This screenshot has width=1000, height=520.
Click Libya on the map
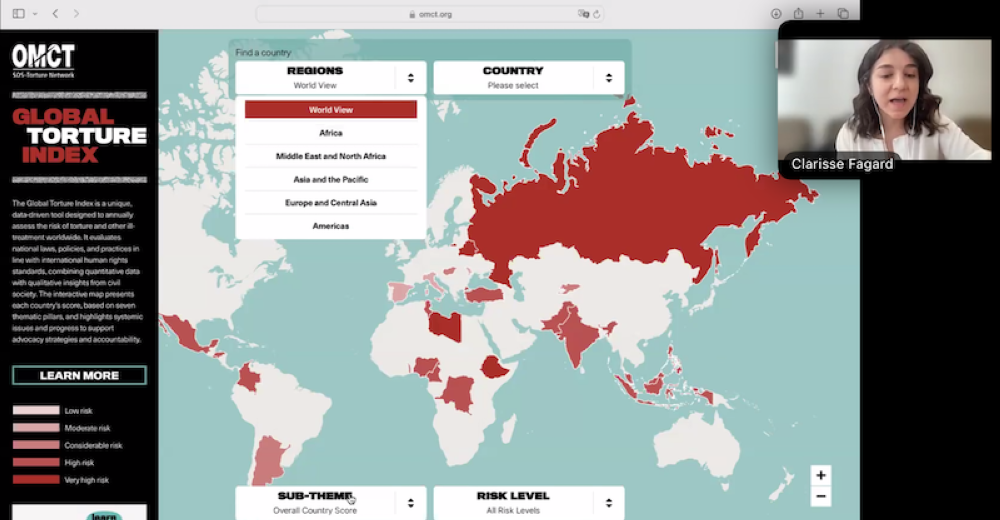pos(445,325)
